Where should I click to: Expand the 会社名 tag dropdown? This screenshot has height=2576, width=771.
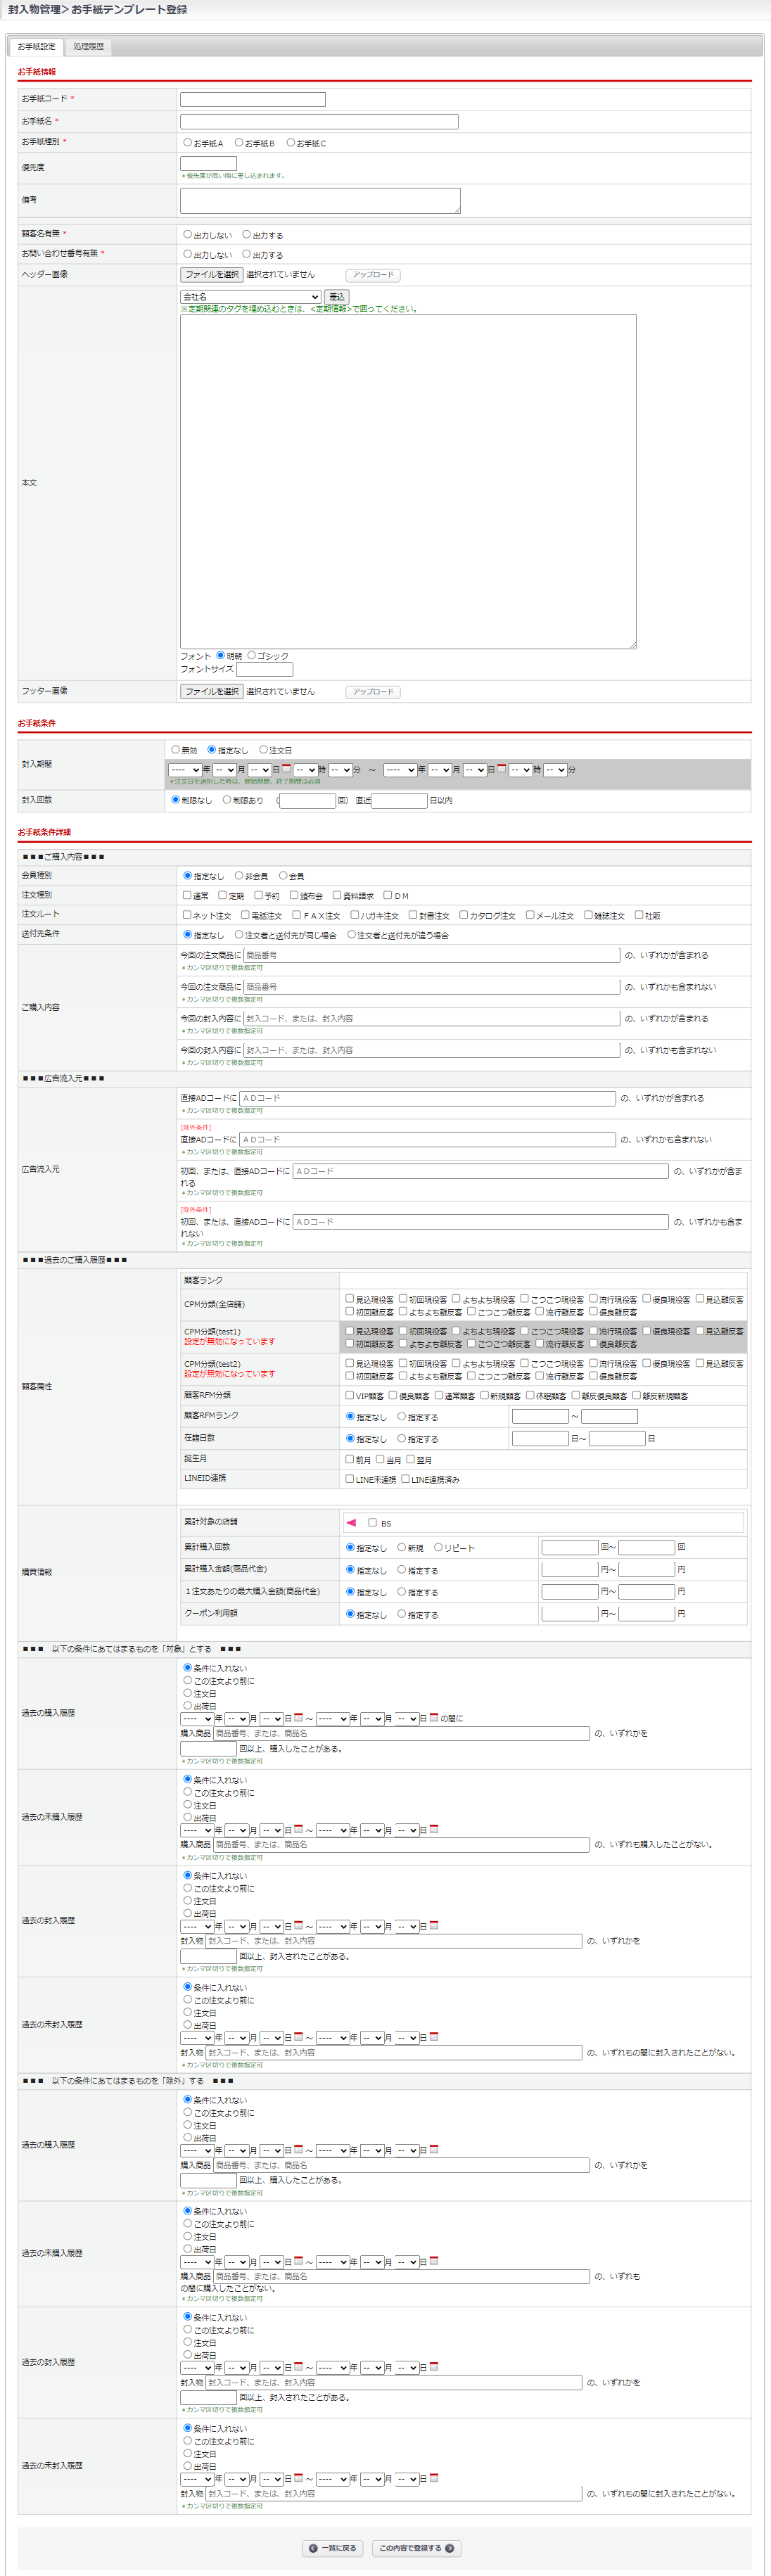click(x=250, y=297)
